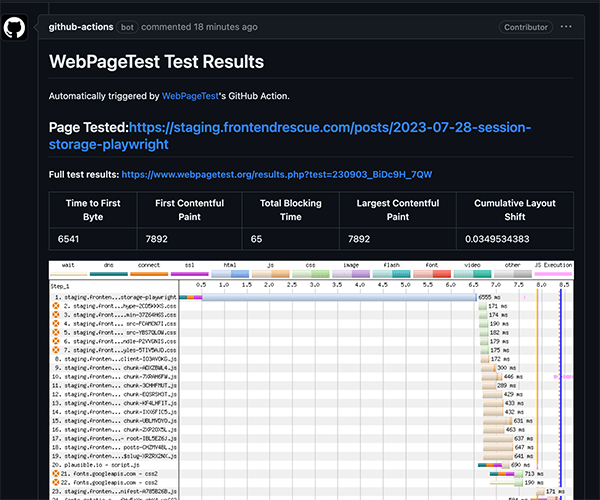Click waterfall row 23 manifest js request
Screen dimensions: 600x500
114,491
